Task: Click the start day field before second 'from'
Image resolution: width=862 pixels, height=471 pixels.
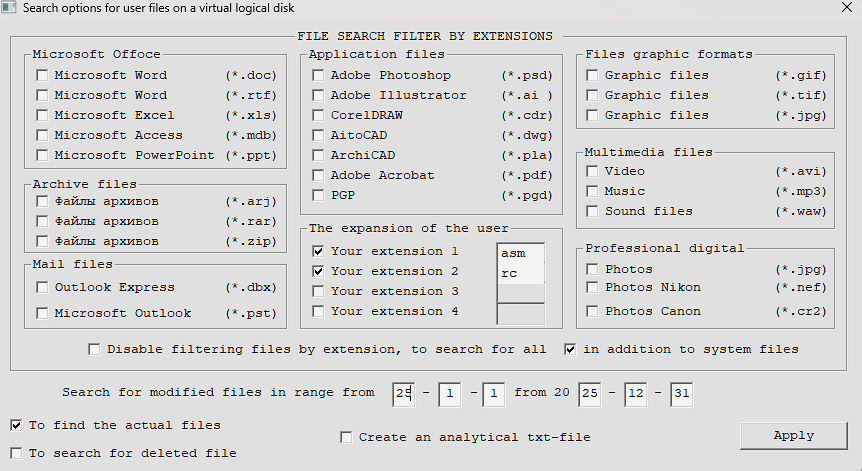Action: [x=494, y=394]
